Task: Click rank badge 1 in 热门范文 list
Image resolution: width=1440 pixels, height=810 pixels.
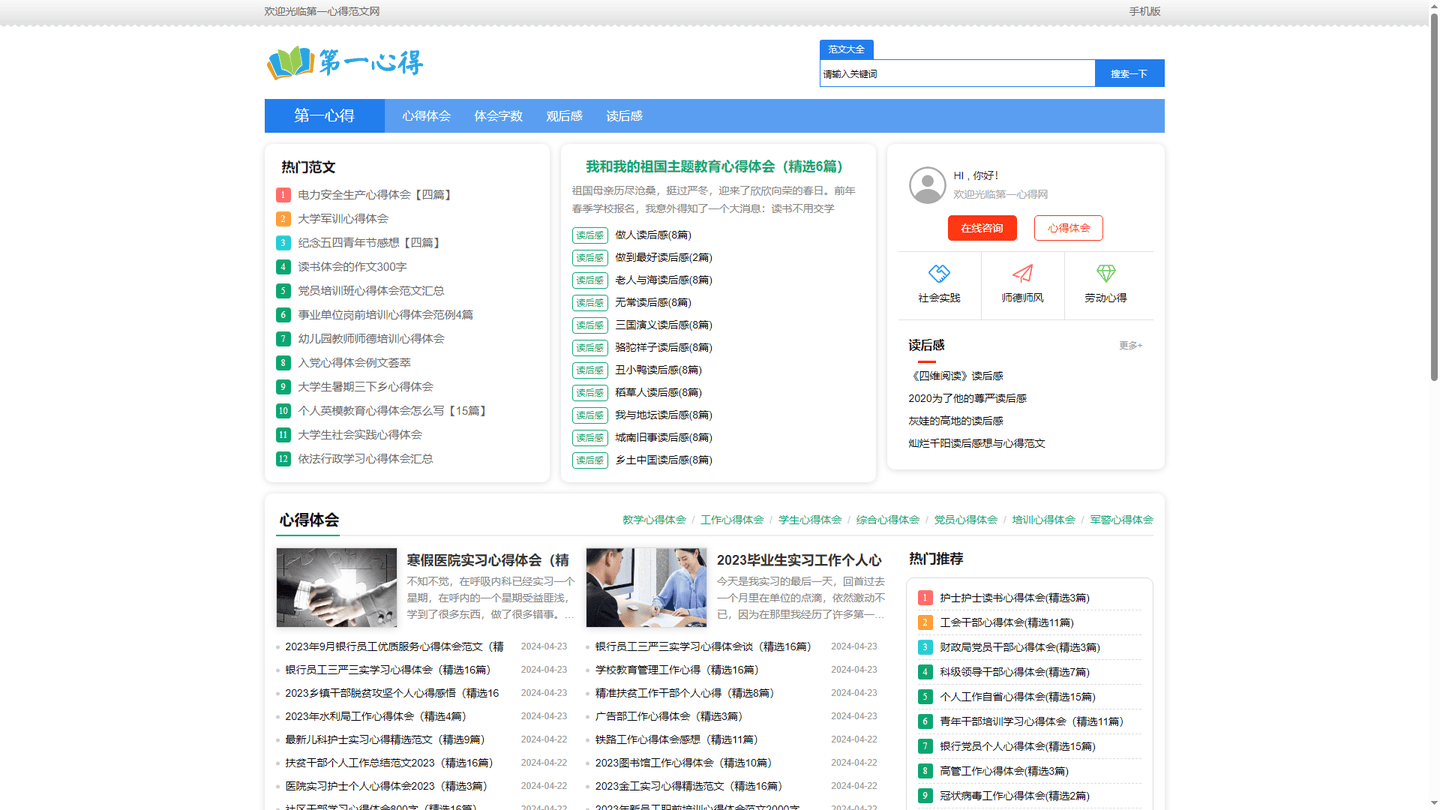Action: click(283, 195)
